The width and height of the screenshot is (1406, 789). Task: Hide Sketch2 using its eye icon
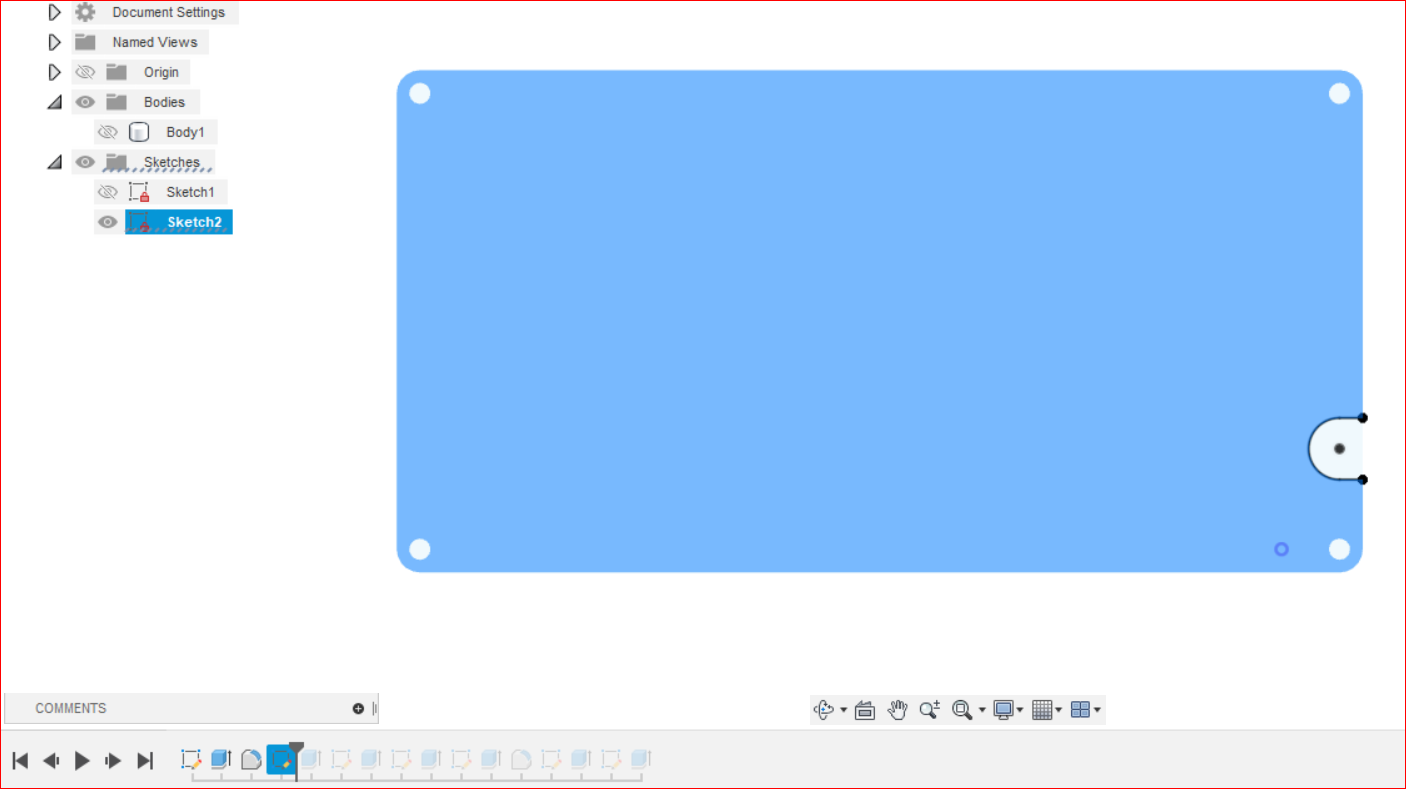point(108,222)
